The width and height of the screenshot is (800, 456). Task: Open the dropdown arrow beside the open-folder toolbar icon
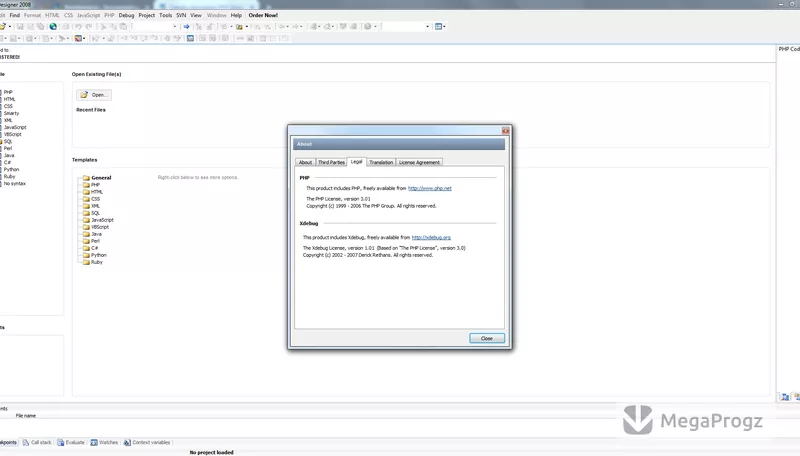click(10, 27)
